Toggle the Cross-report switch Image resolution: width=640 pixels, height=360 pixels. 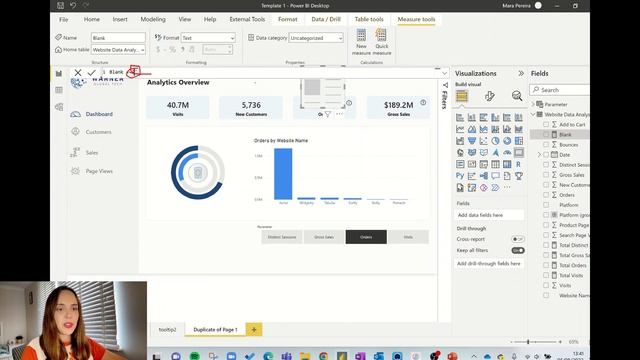point(518,239)
